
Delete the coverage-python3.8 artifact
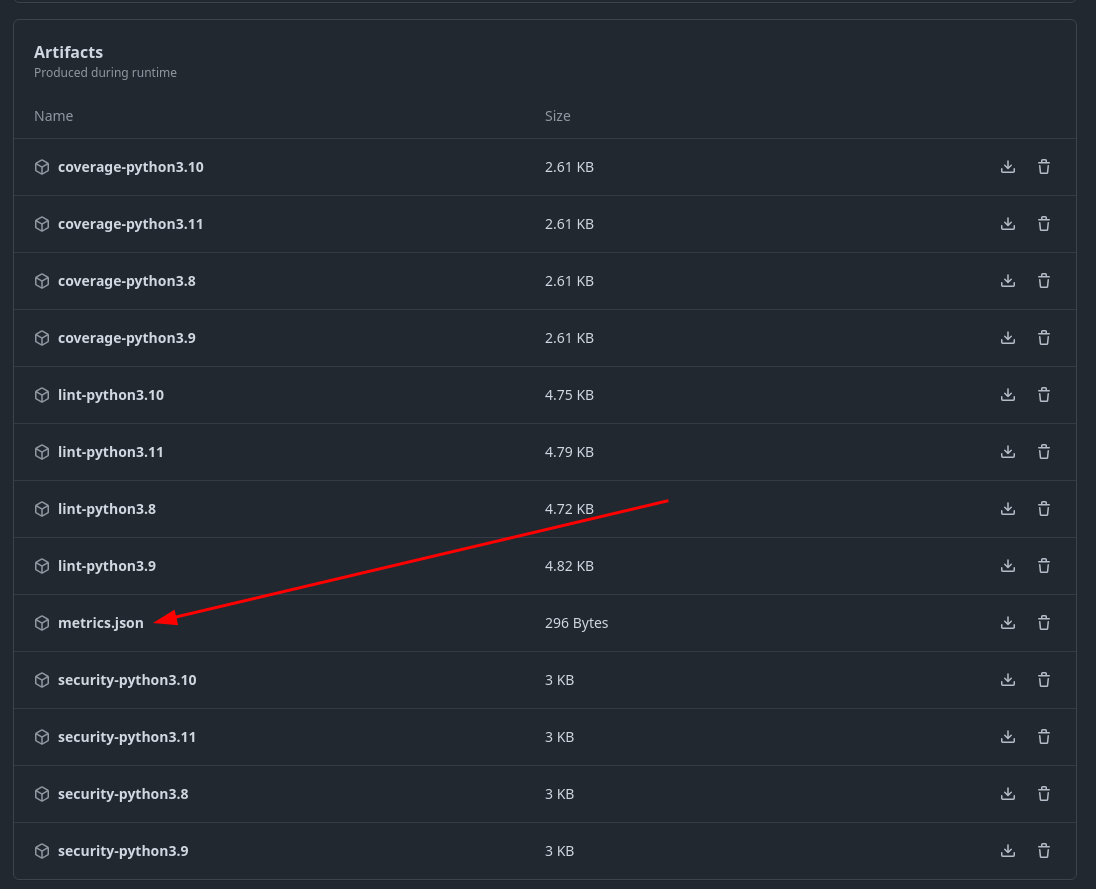(1044, 281)
